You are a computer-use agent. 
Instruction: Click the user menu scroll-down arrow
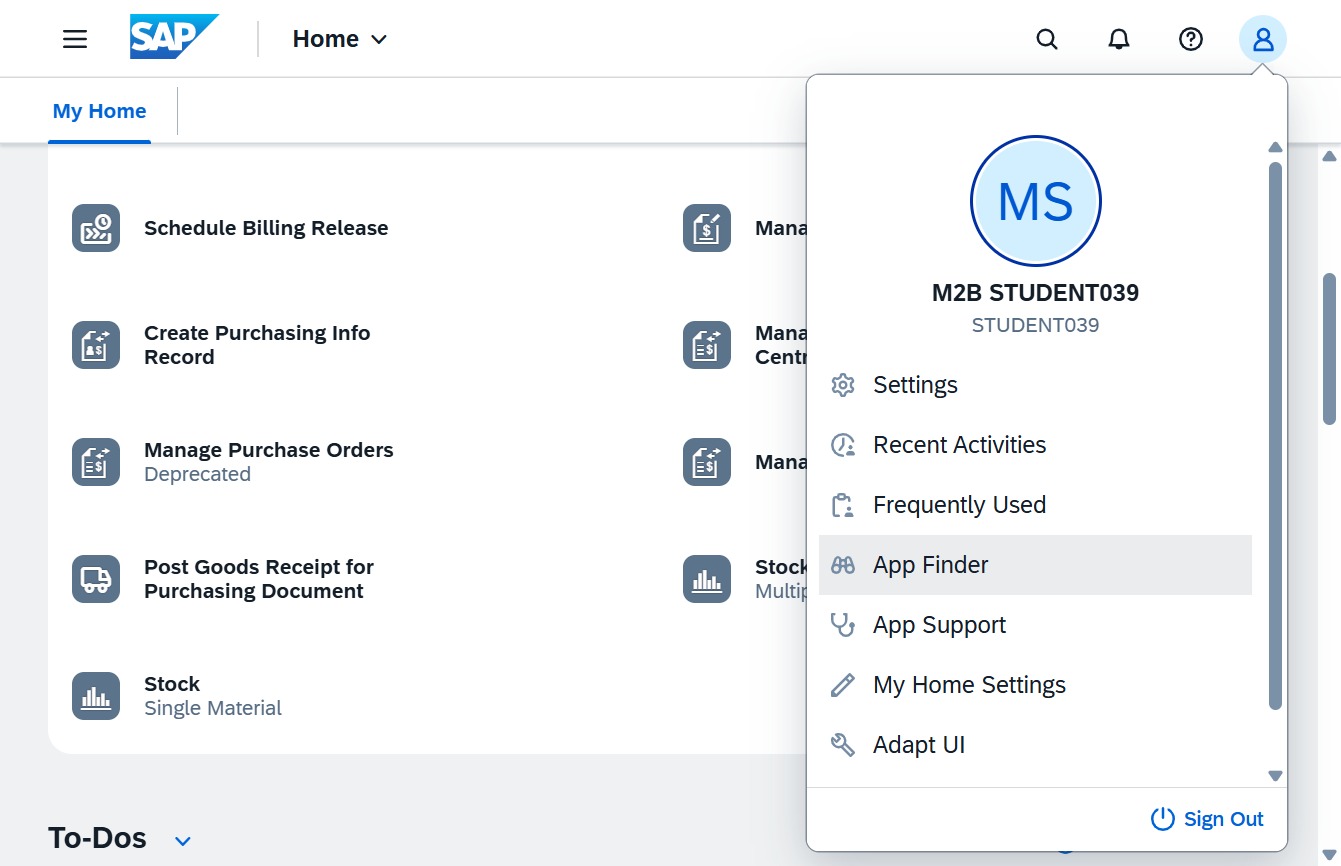(x=1275, y=775)
